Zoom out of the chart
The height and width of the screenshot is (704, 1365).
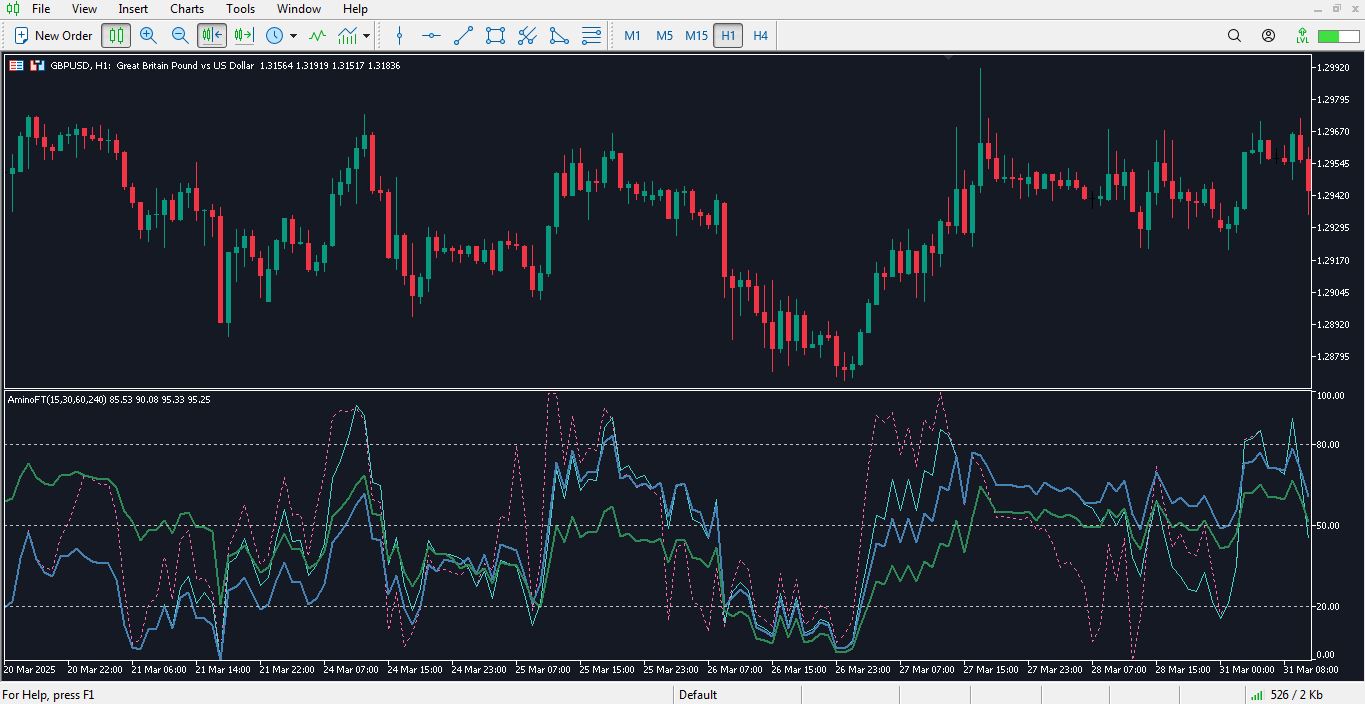tap(180, 36)
